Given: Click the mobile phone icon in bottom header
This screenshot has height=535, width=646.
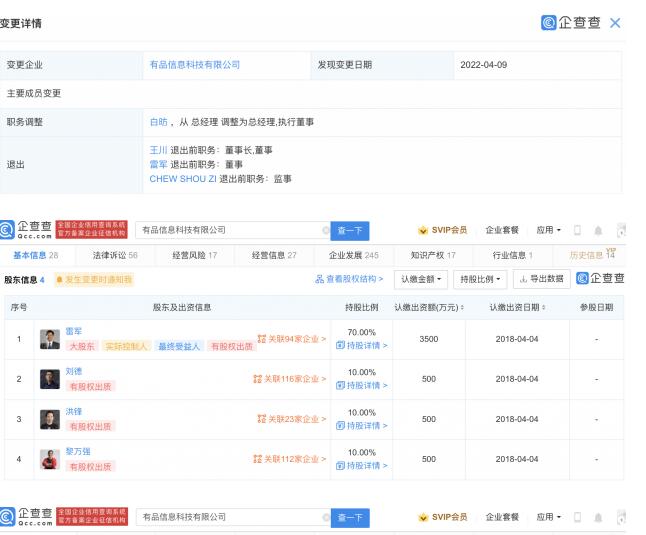Looking at the screenshot, I should pos(577,517).
